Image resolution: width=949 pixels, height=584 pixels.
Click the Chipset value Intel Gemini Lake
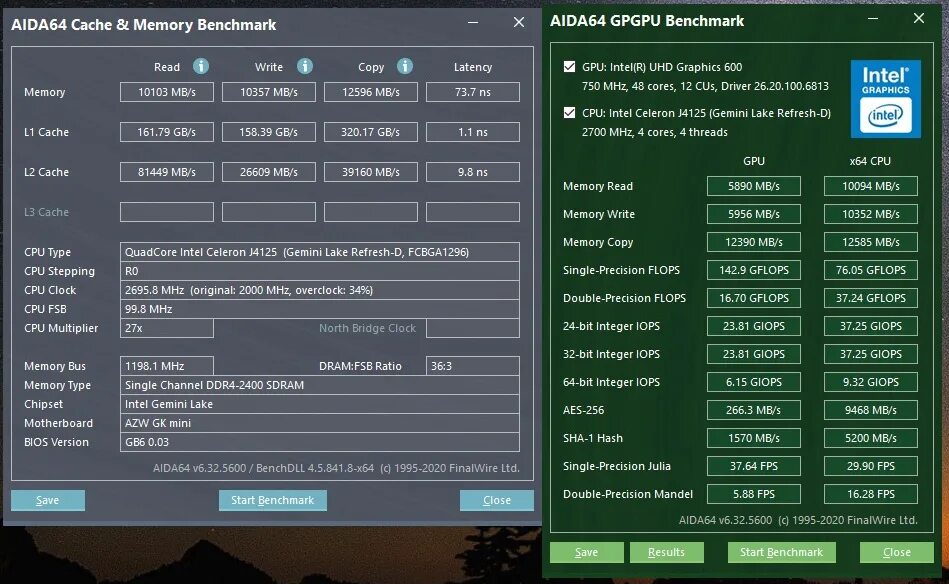pos(320,404)
